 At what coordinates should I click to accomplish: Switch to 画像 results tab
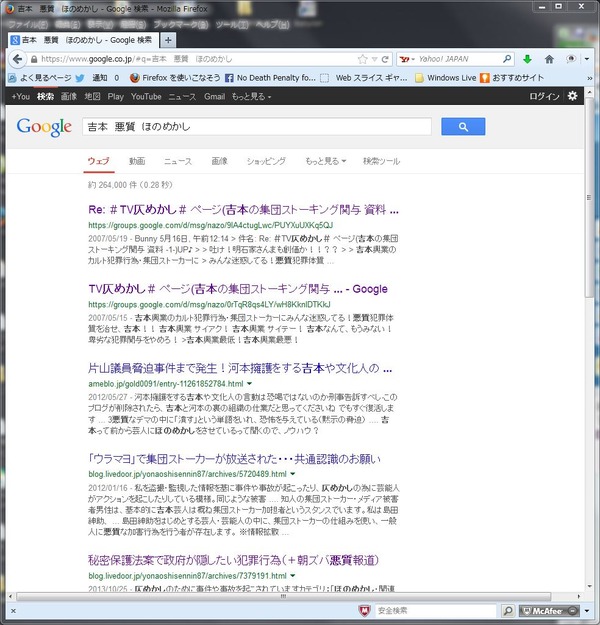point(219,161)
